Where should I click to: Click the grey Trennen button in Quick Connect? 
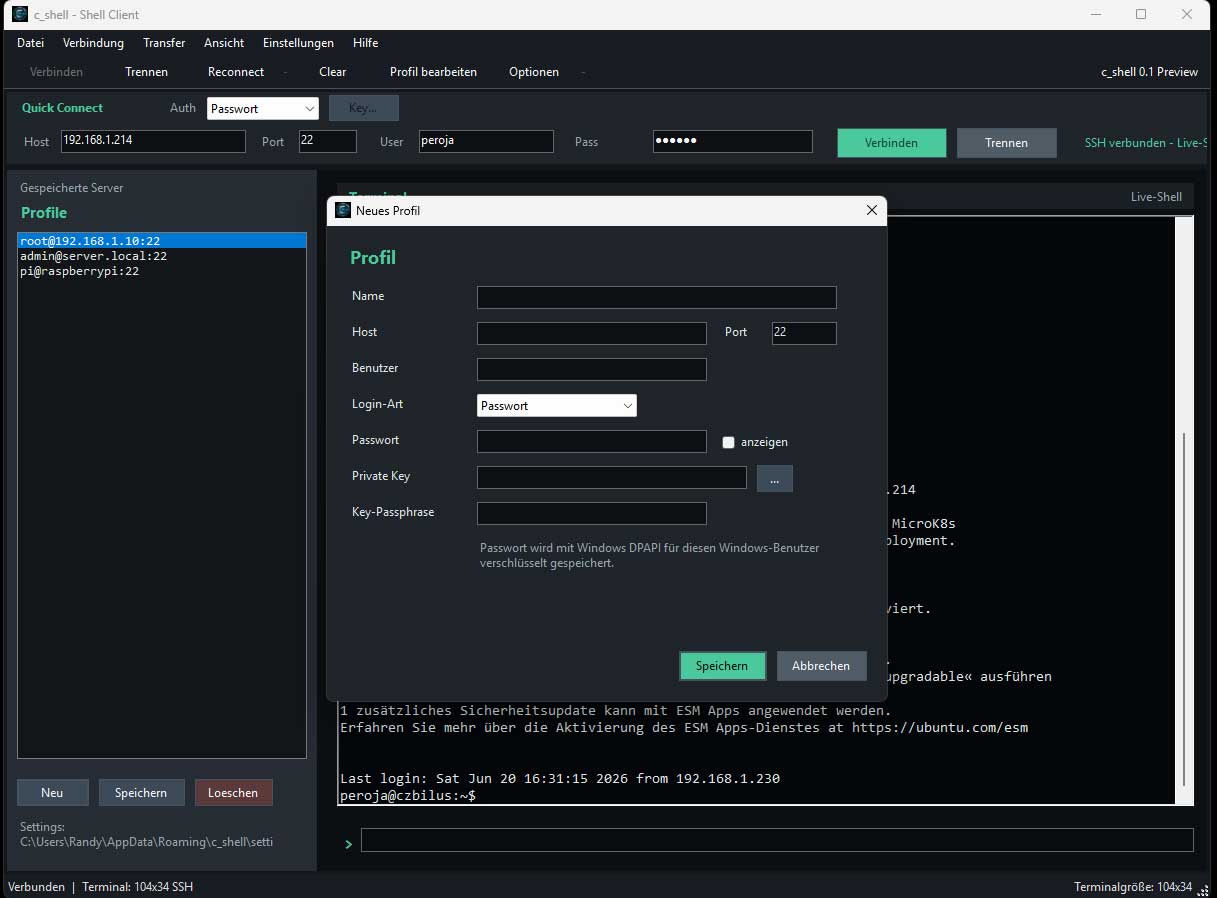coord(1006,143)
